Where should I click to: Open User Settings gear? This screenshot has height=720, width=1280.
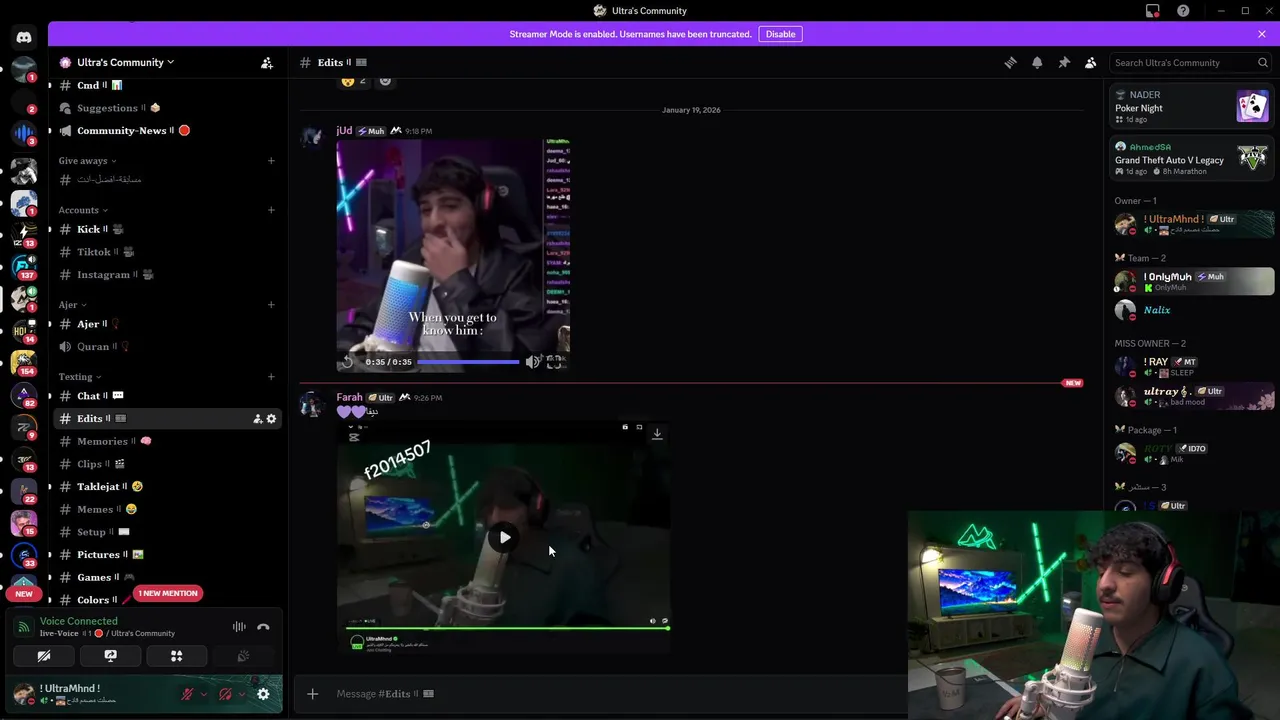tap(263, 694)
